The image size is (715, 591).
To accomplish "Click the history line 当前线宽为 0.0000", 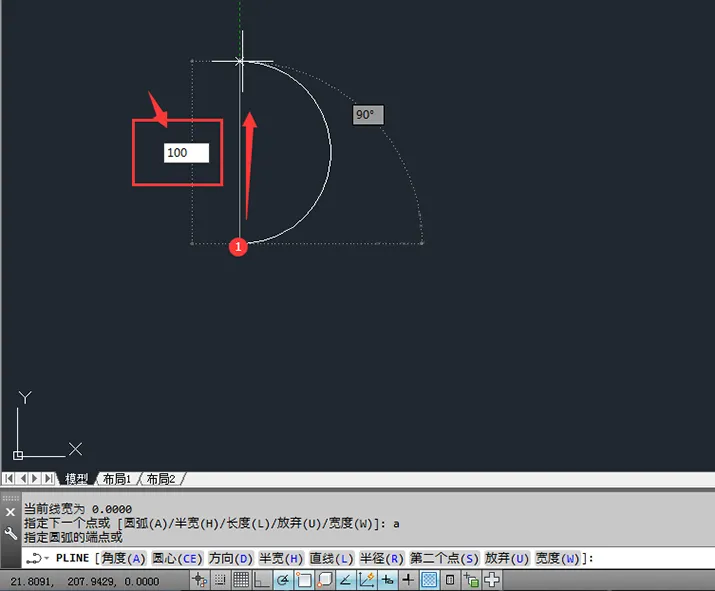I will tap(78, 509).
